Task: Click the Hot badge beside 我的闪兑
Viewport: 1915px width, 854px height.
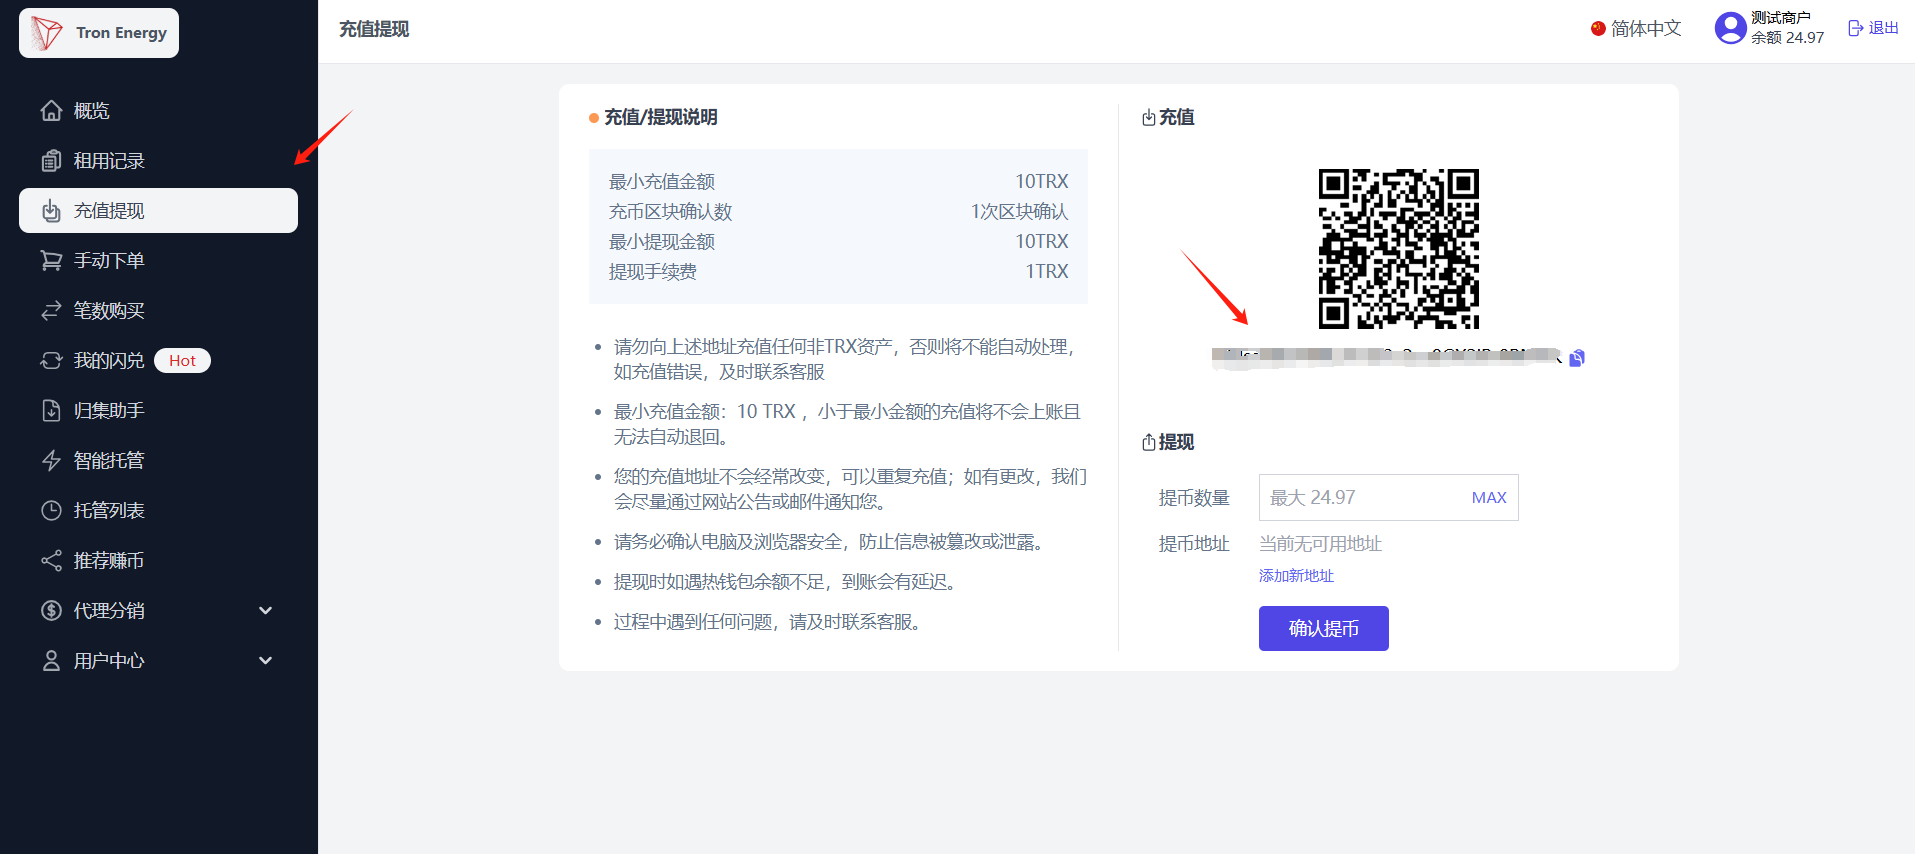Action: click(x=182, y=361)
